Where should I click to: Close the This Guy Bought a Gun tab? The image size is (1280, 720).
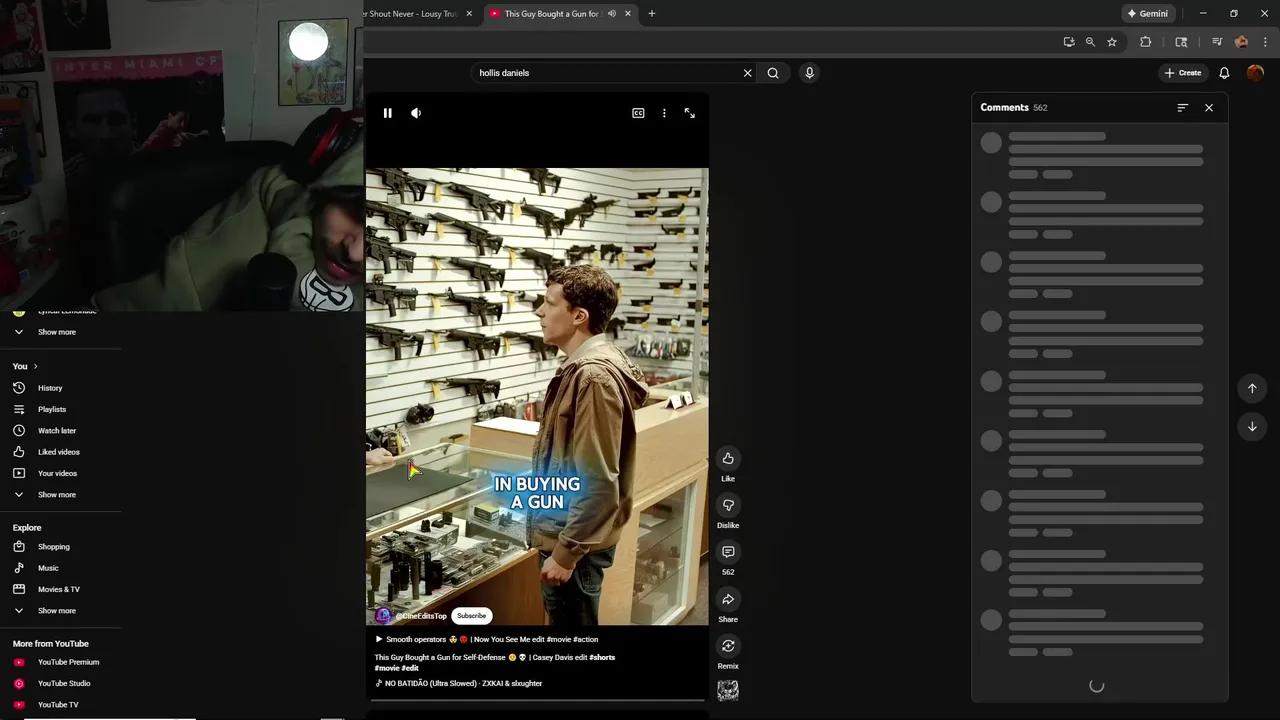coord(628,14)
